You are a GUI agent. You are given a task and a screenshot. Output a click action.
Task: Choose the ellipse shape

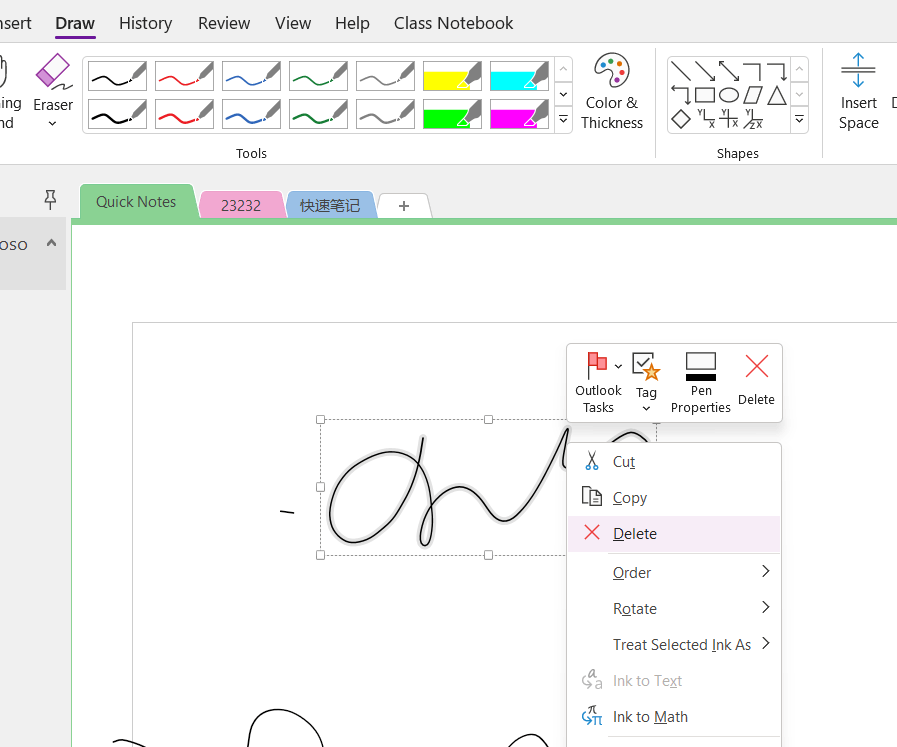pyautogui.click(x=729, y=95)
